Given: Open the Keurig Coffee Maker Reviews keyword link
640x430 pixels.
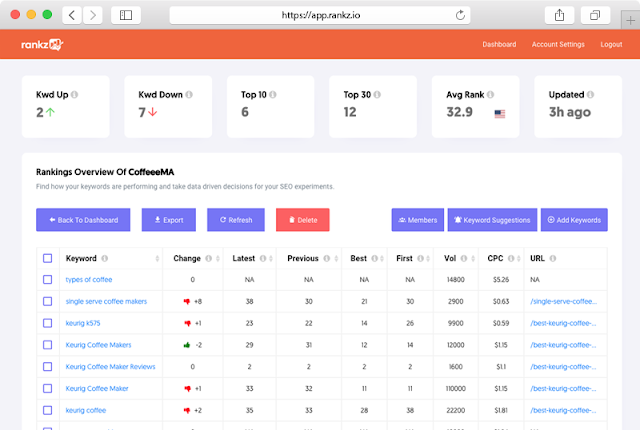Looking at the screenshot, I should tap(110, 367).
